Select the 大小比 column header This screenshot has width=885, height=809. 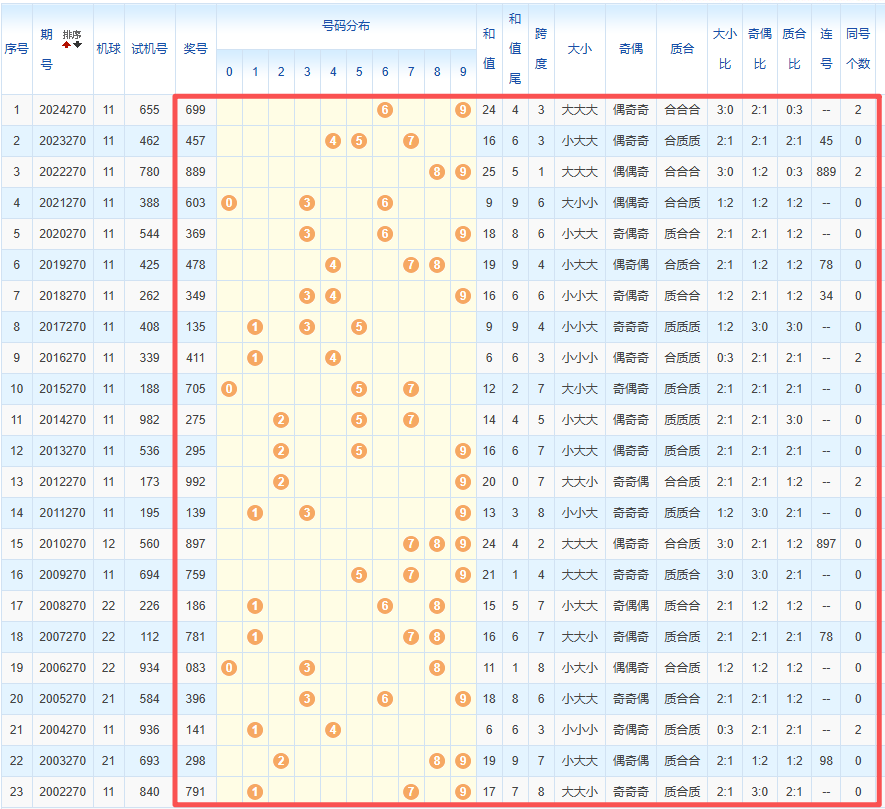pyautogui.click(x=724, y=47)
